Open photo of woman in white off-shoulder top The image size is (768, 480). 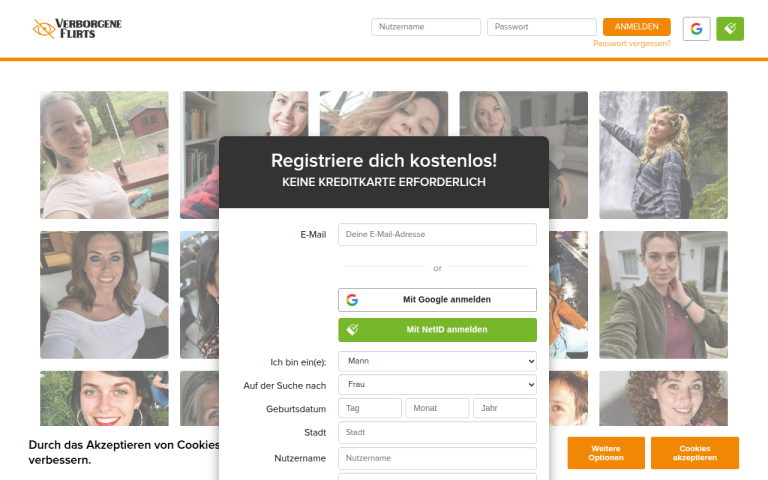(x=104, y=295)
